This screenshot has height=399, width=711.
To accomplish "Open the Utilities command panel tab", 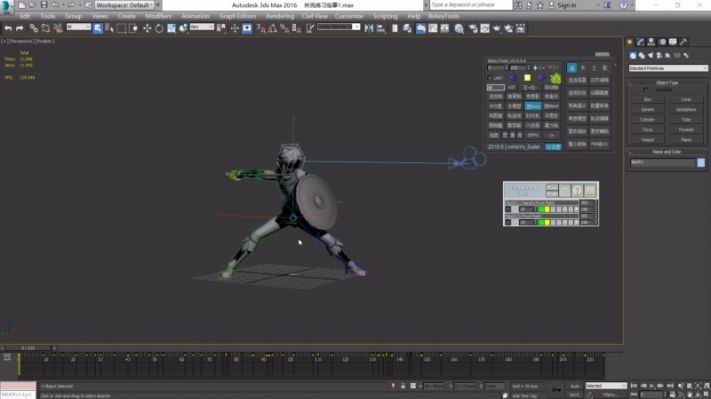I will [684, 42].
